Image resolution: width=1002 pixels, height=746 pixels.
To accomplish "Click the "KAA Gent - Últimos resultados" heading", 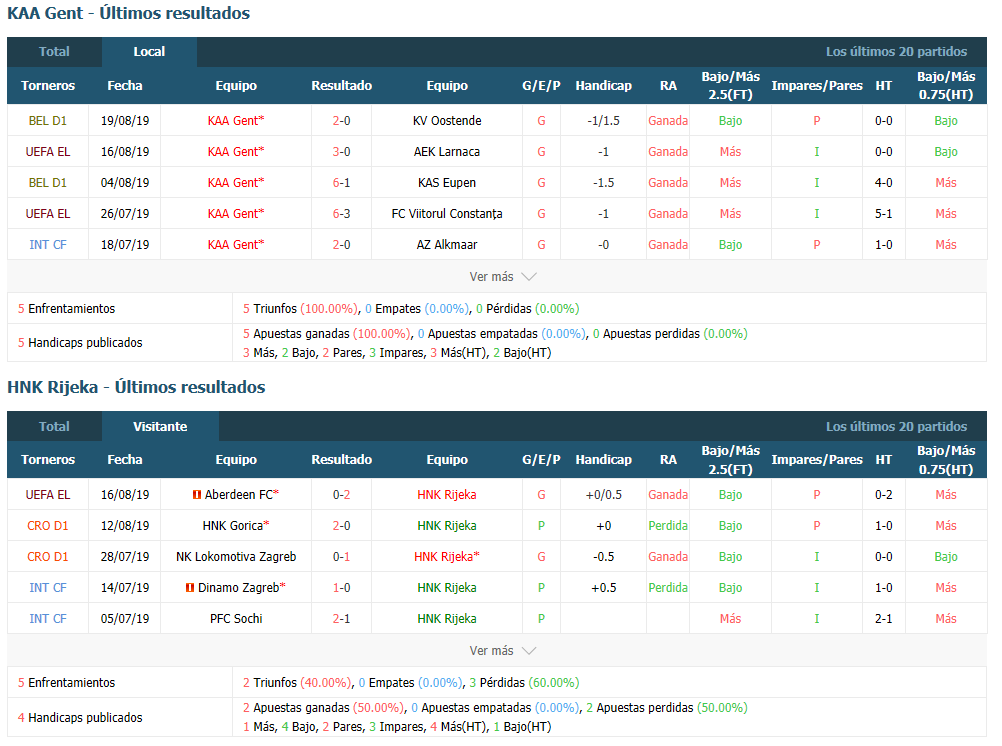I will coord(128,13).
